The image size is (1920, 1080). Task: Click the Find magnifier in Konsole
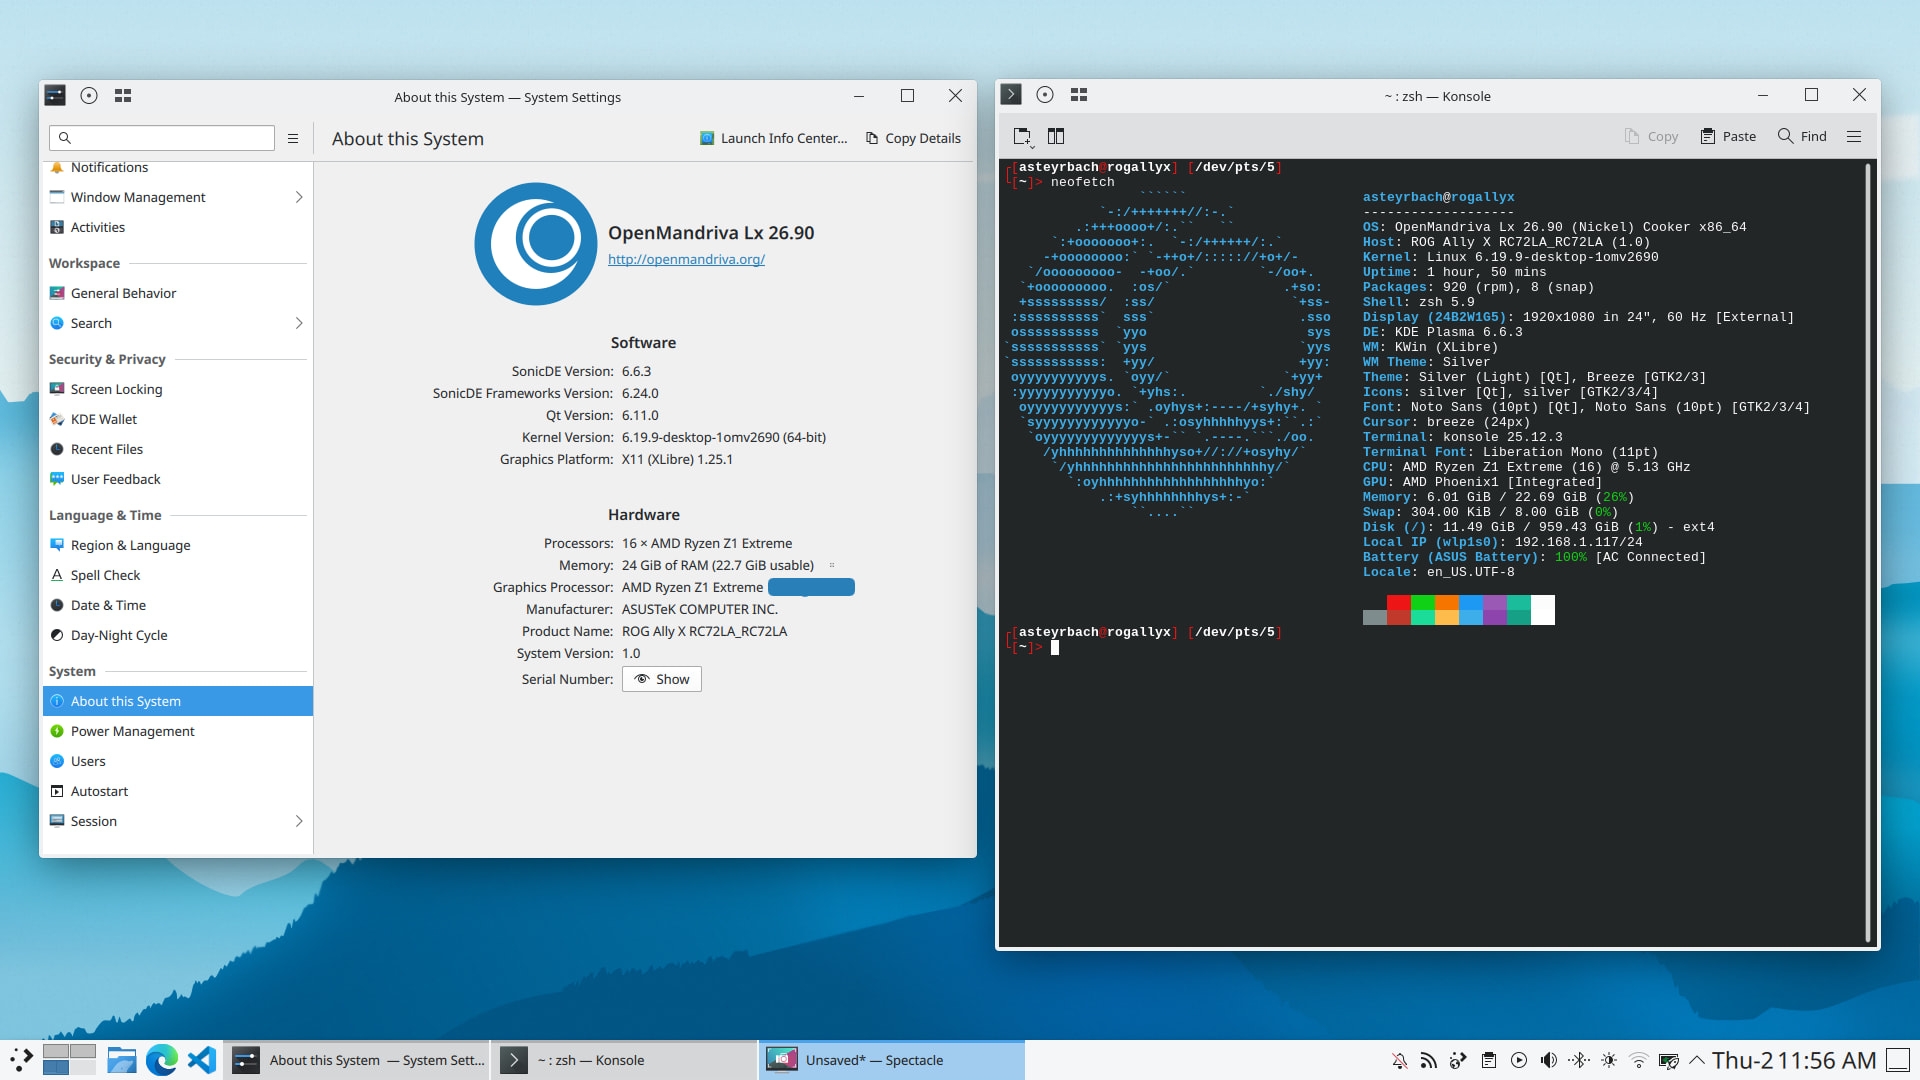click(1785, 137)
